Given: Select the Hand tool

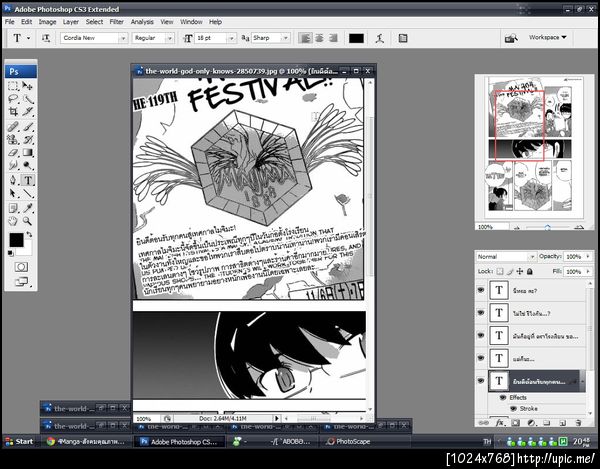Looking at the screenshot, I should 13,221.
